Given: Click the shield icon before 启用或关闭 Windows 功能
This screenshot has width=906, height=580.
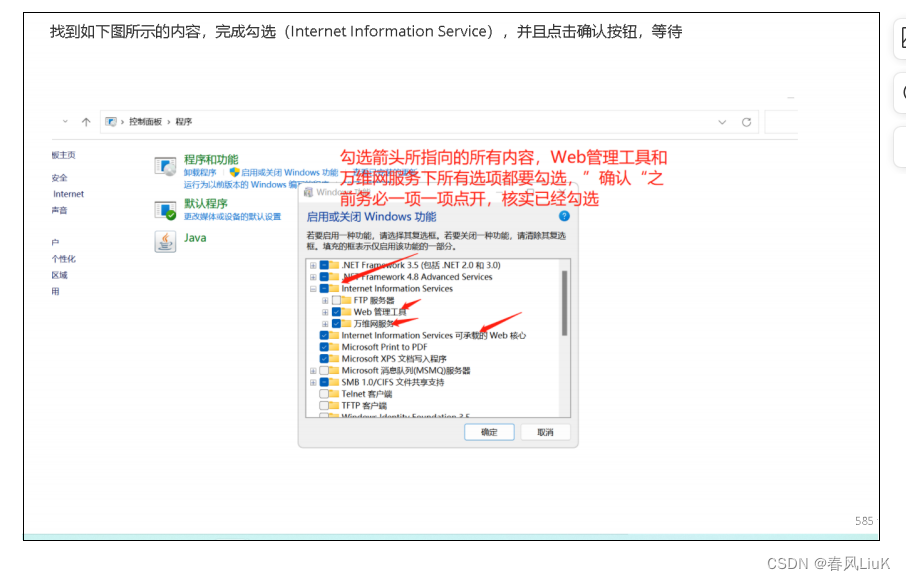Looking at the screenshot, I should (x=234, y=172).
